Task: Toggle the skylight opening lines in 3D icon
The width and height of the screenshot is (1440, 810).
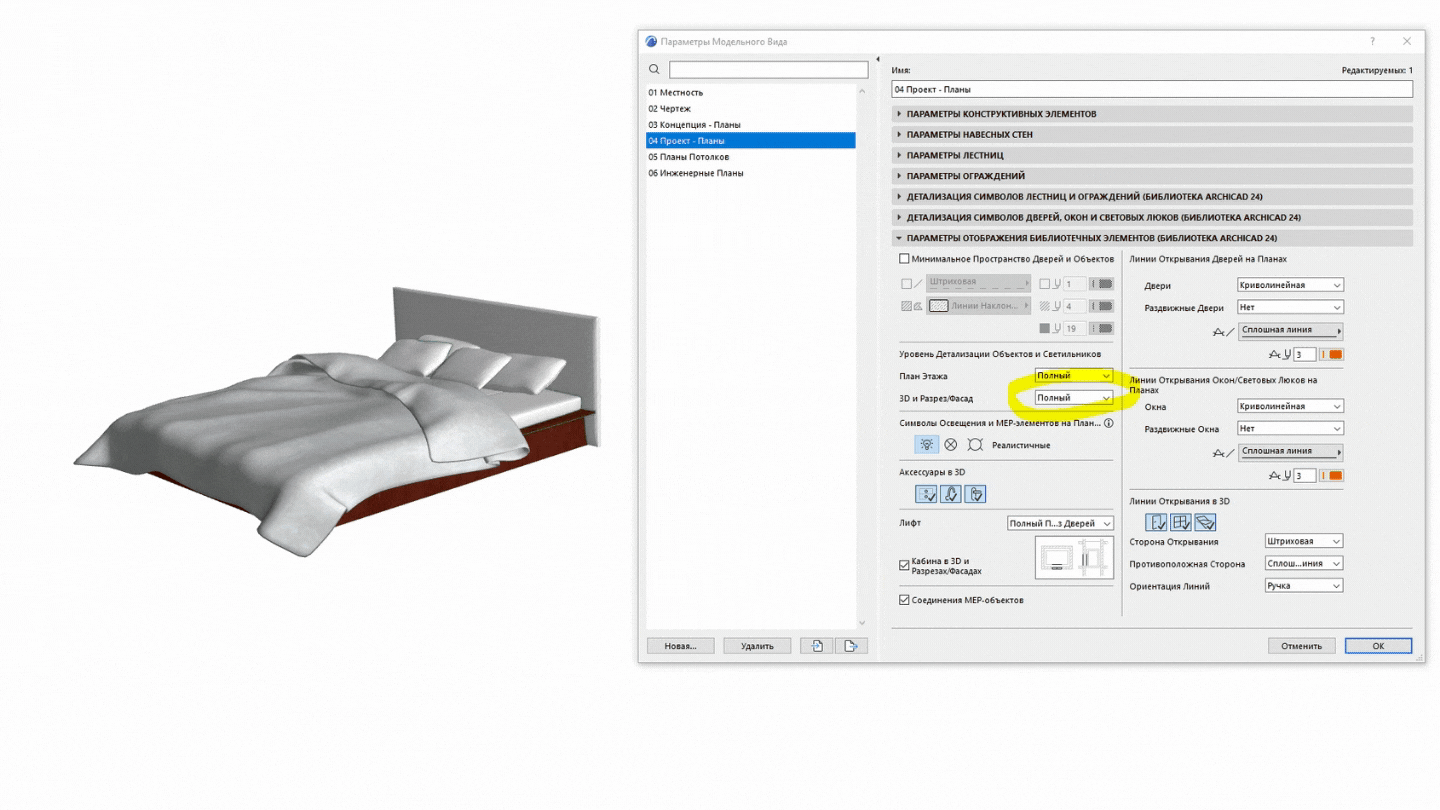Action: tap(1205, 522)
